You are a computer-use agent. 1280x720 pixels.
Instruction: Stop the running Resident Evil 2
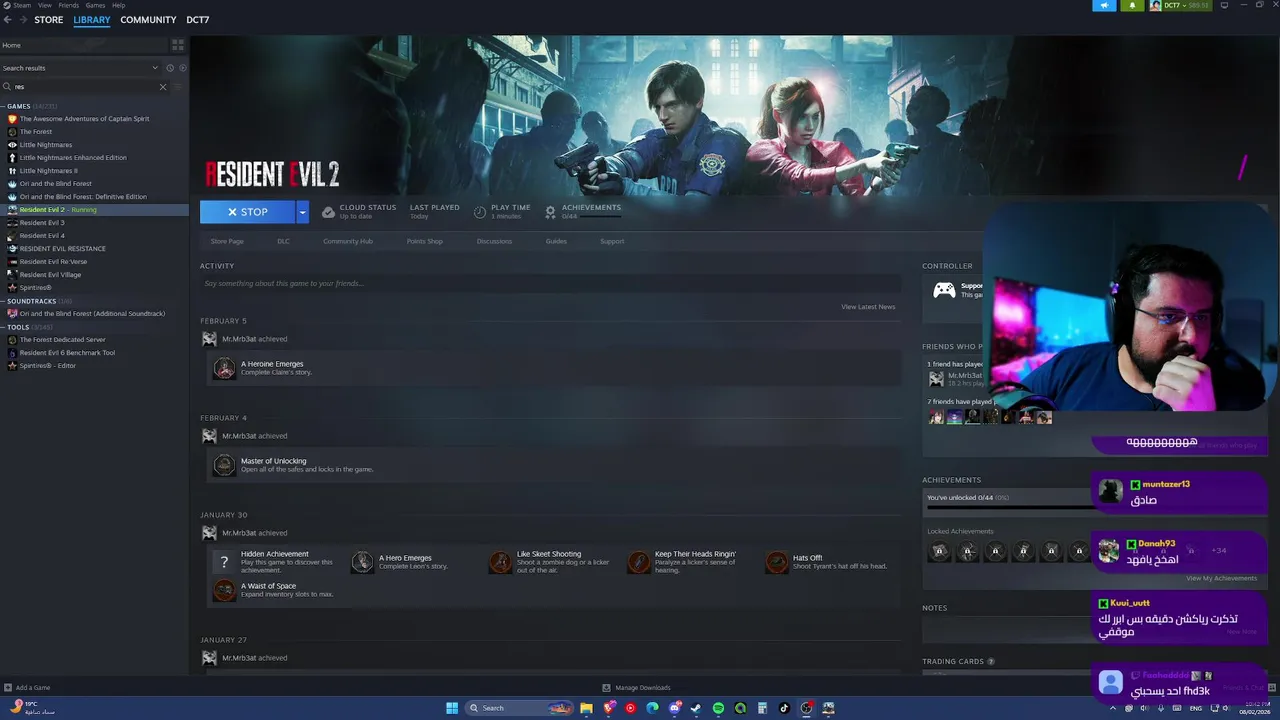248,212
